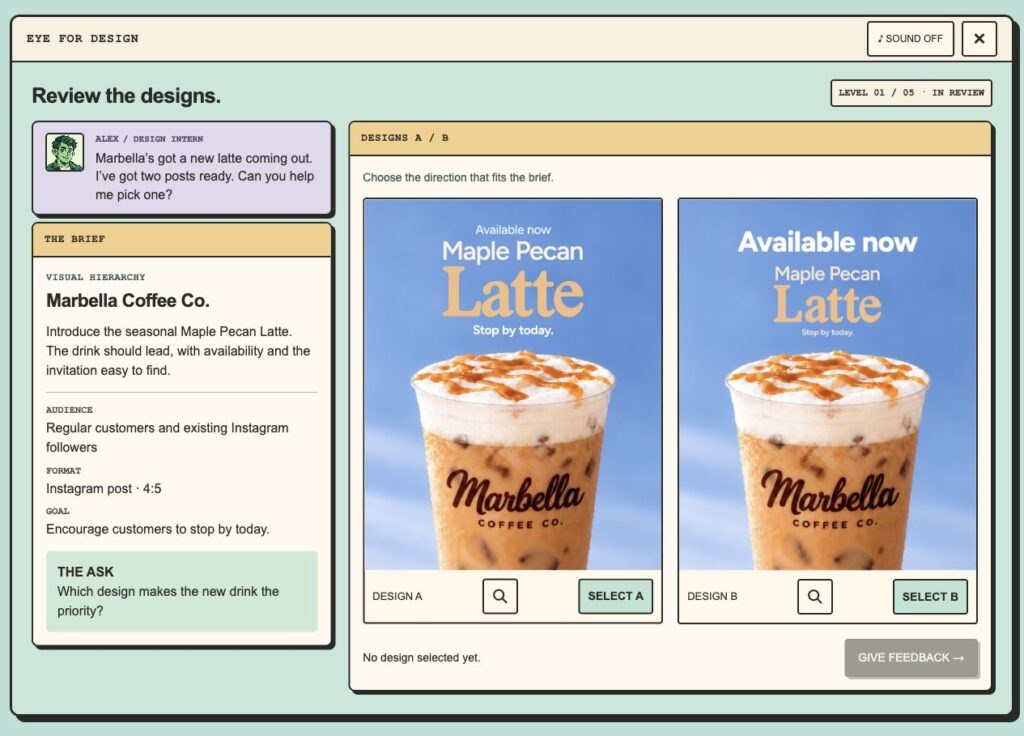The height and width of the screenshot is (736, 1024).
Task: Zoom in on Design B with magnifier icon
Action: 814,596
